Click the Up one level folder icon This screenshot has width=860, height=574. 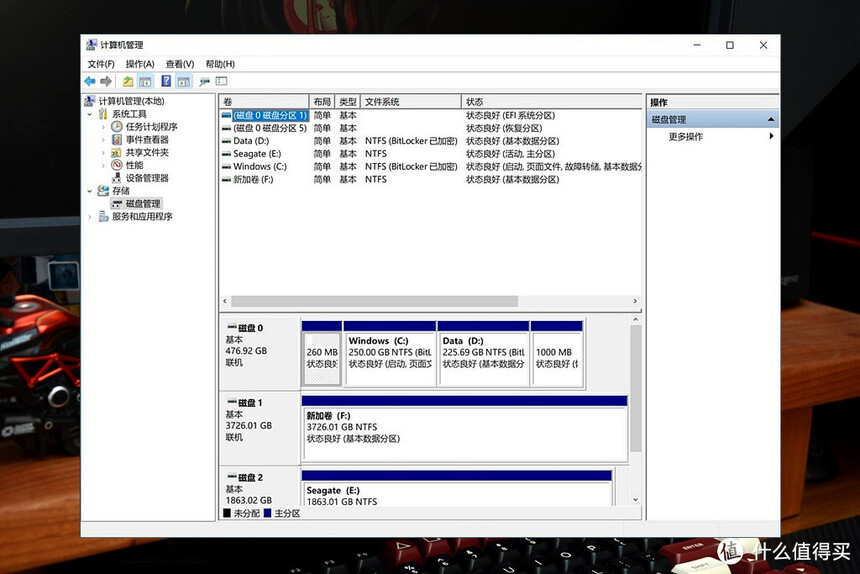pos(128,81)
